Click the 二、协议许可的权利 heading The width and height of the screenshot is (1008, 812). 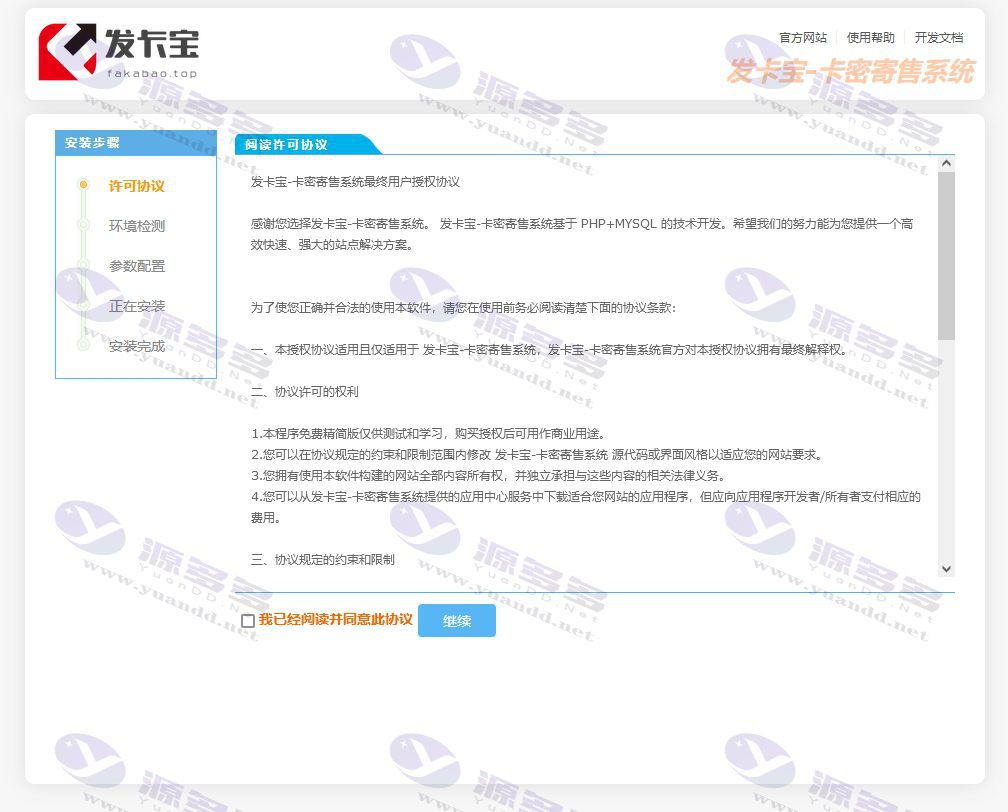(x=305, y=392)
